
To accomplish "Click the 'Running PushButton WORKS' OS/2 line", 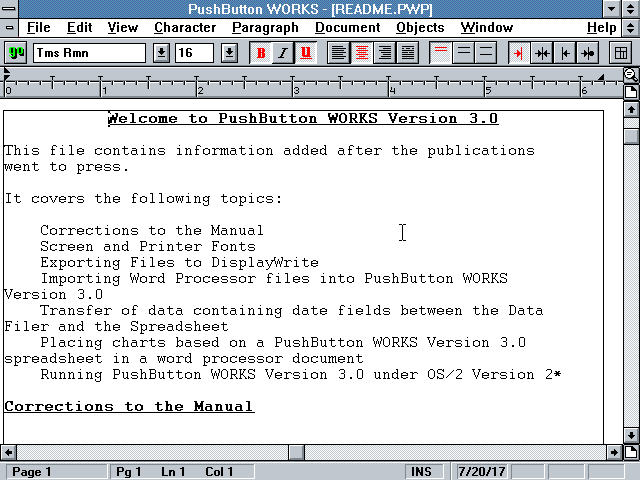I will click(301, 375).
